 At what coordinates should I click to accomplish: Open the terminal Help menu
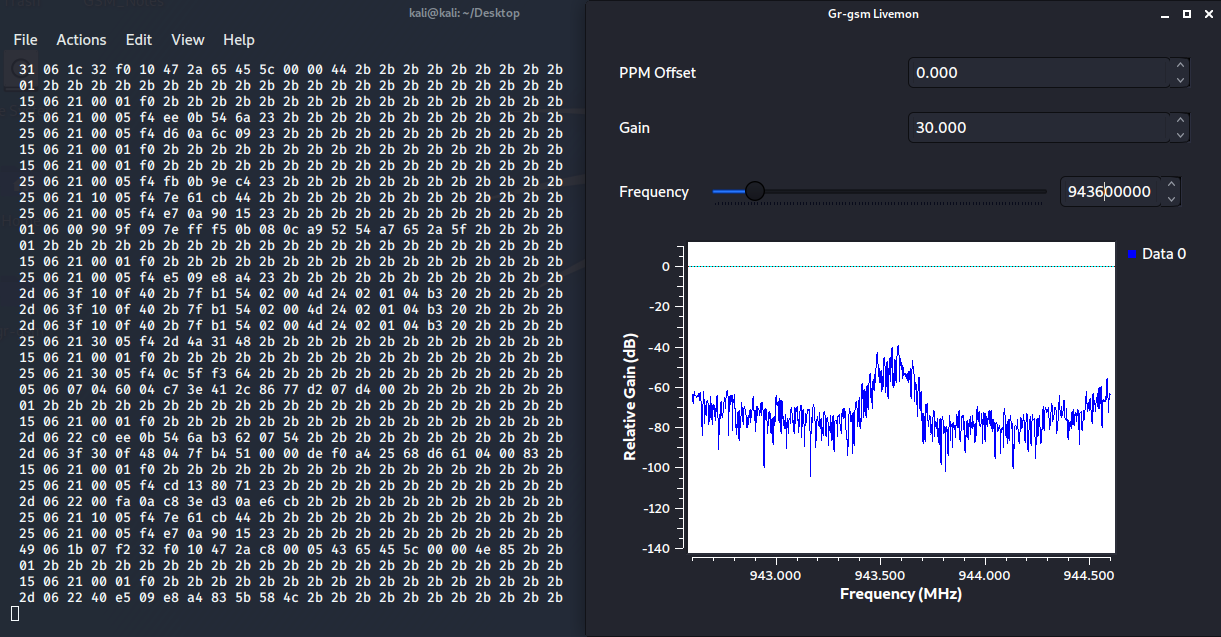click(x=239, y=40)
